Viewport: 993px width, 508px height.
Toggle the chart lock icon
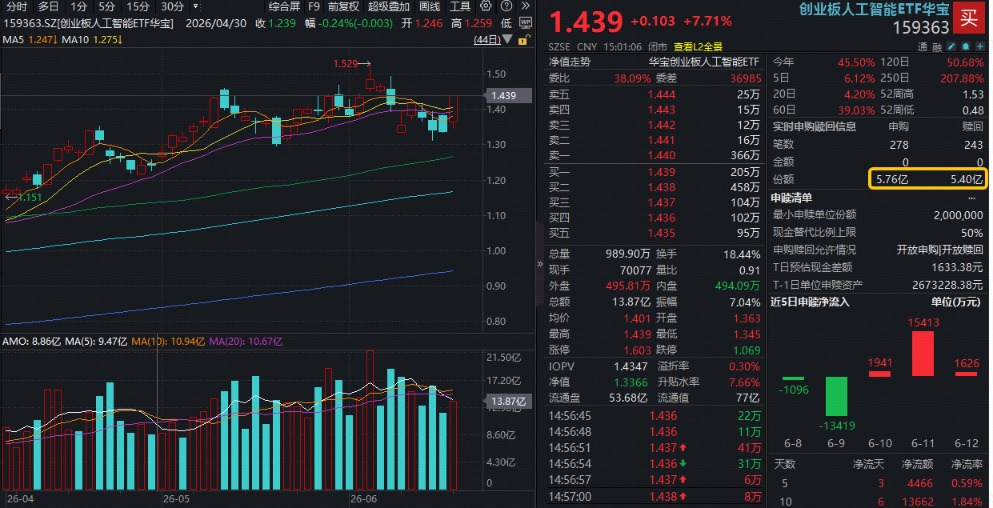click(x=524, y=40)
